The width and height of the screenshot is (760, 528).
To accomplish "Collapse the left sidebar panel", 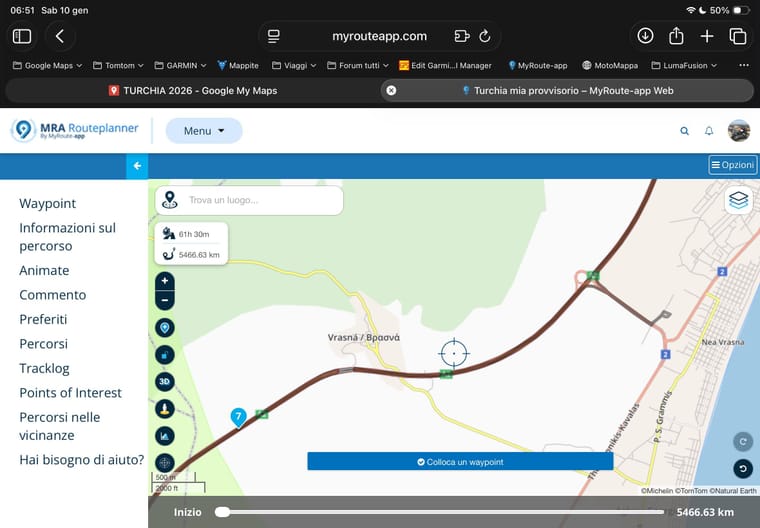I will point(137,166).
